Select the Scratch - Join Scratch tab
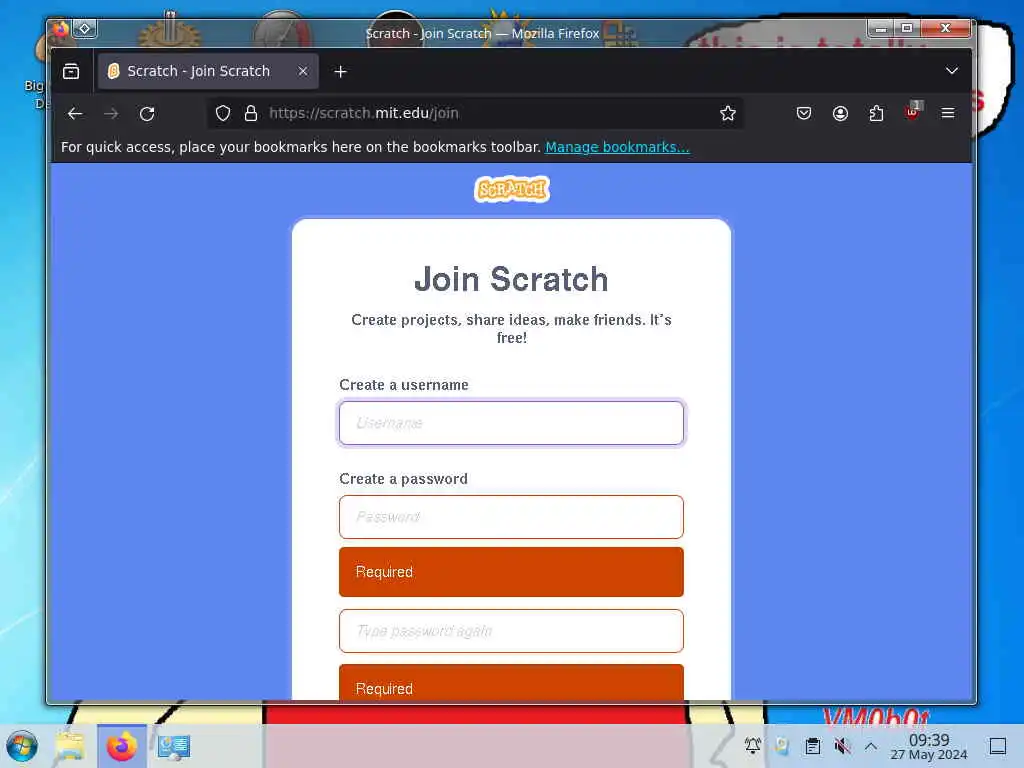Viewport: 1024px width, 768px height. pyautogui.click(x=208, y=71)
